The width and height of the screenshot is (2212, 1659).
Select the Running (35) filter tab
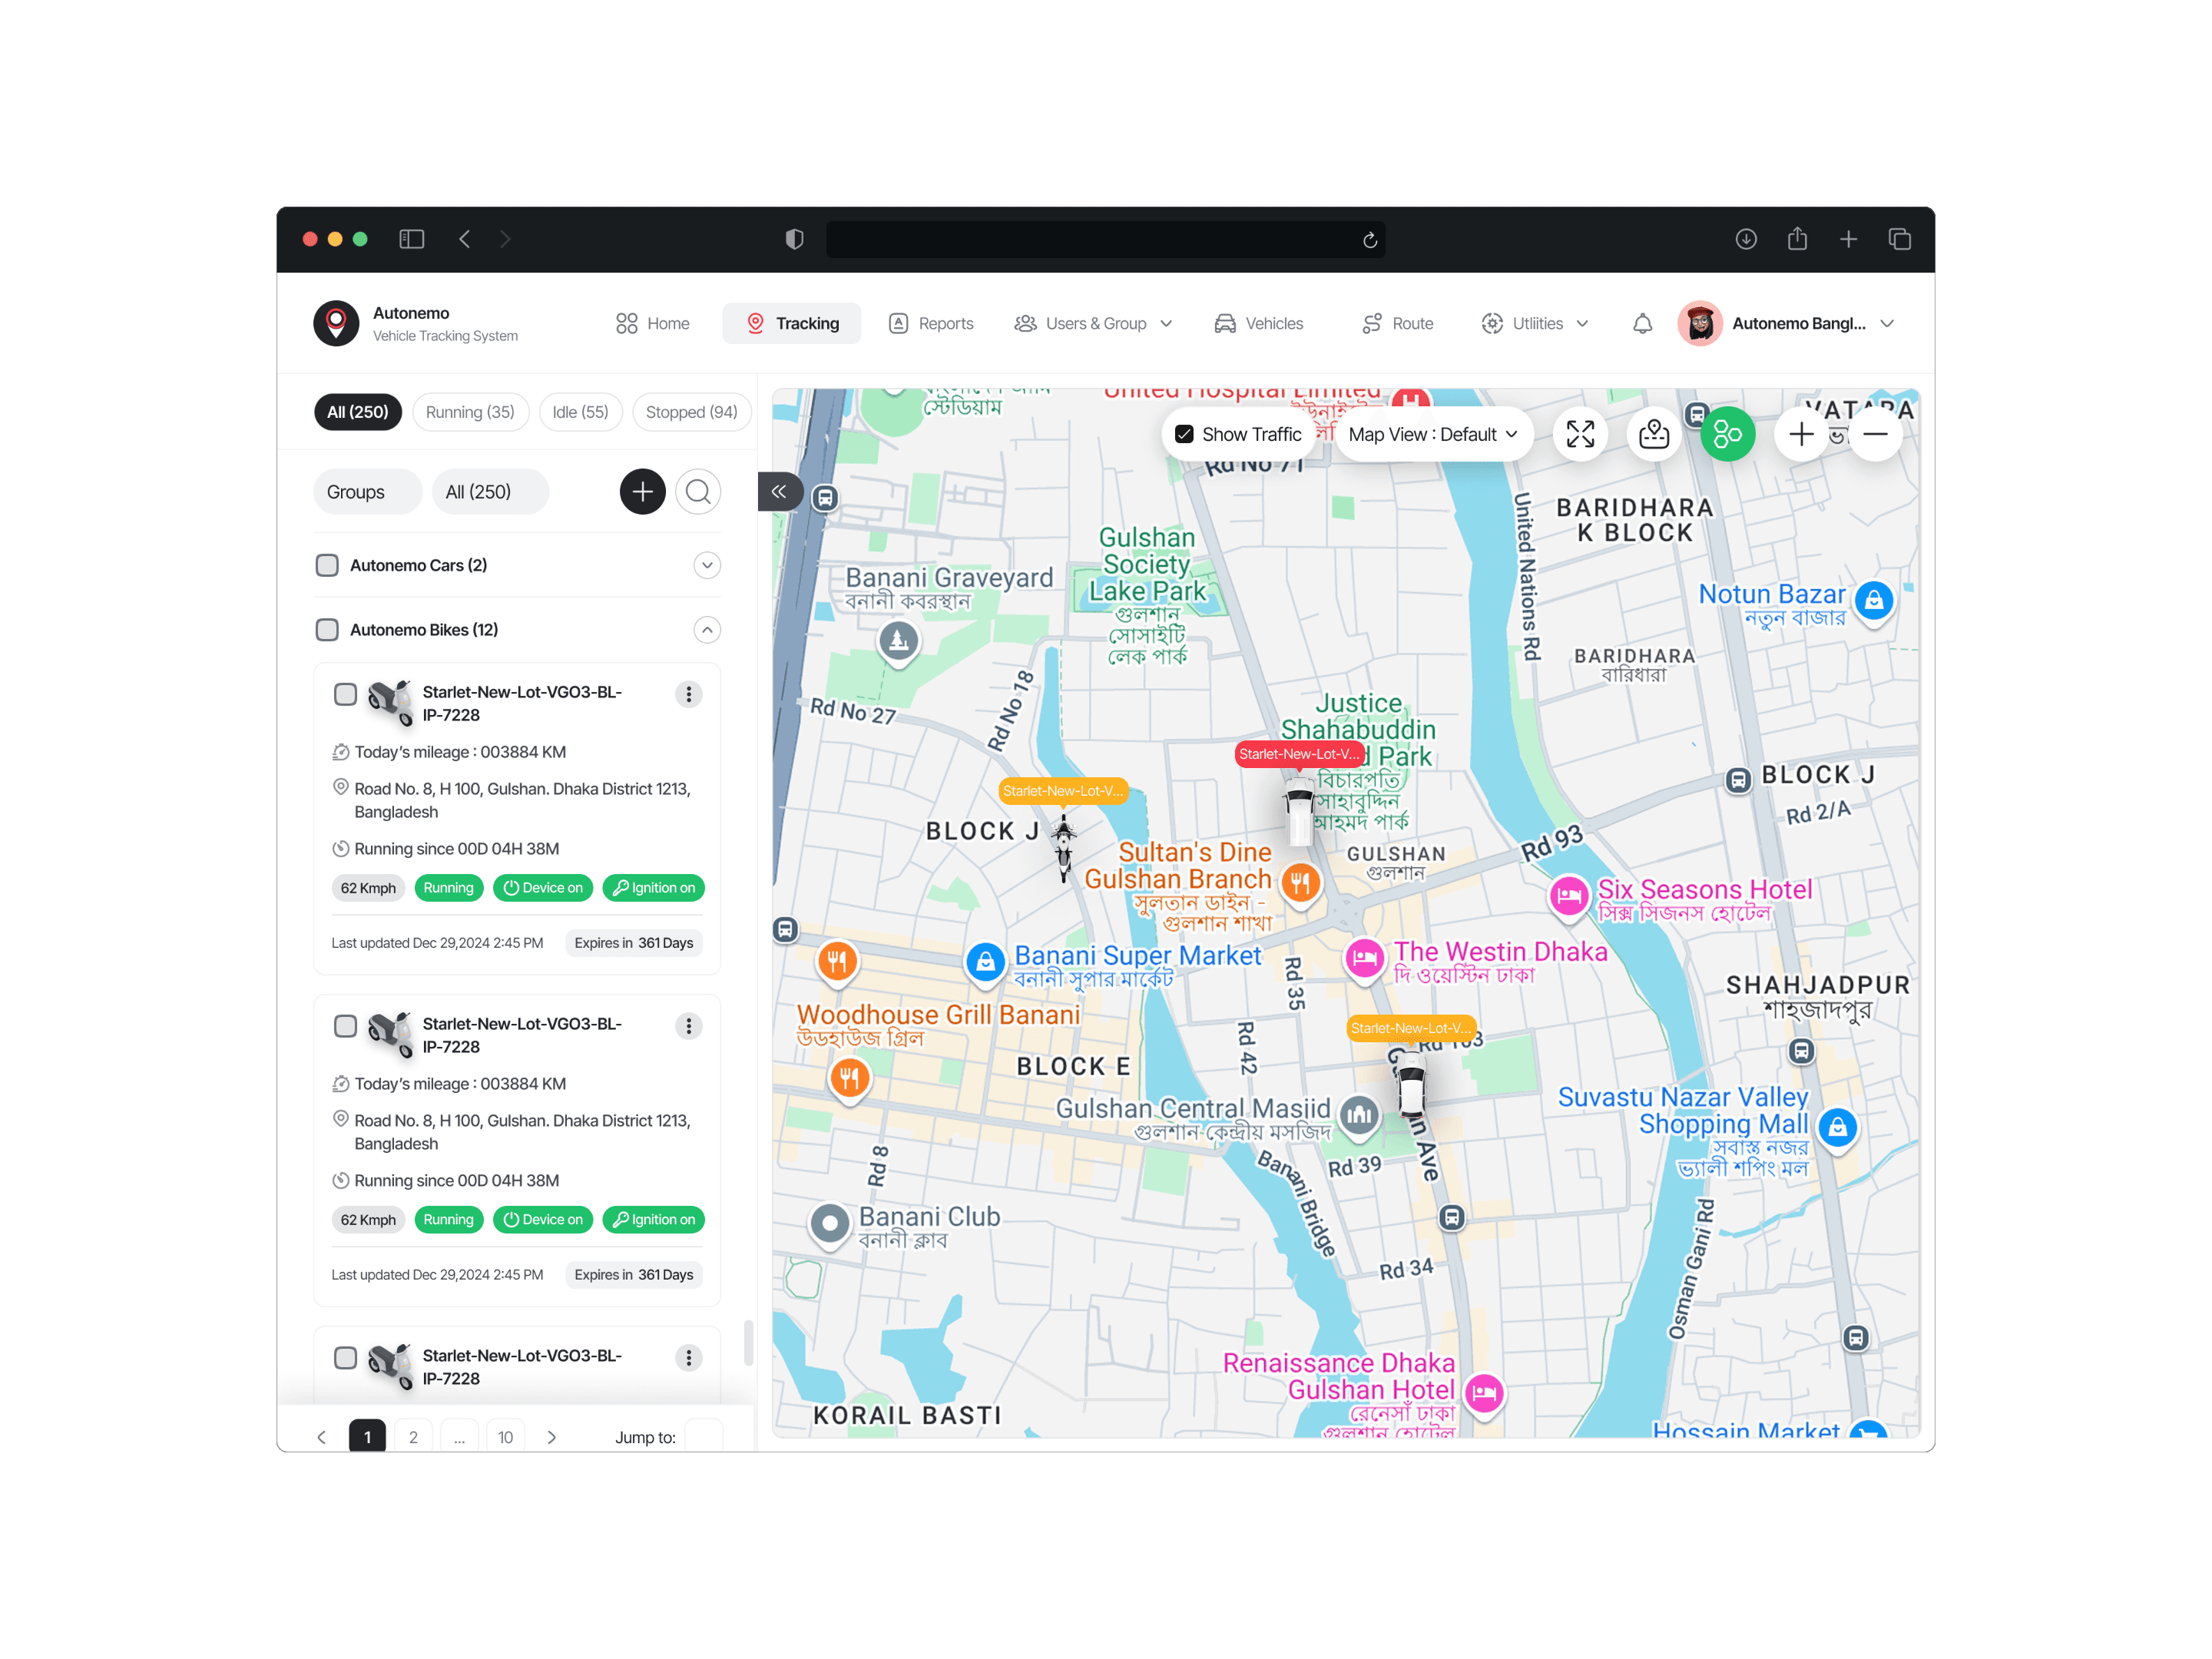470,412
